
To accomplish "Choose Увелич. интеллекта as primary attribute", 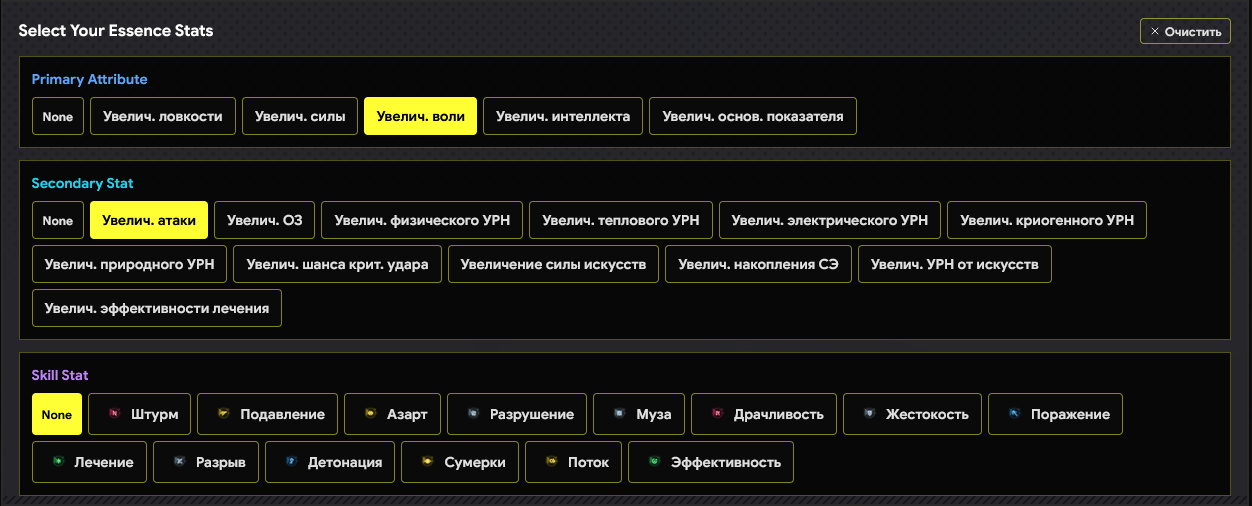I will tap(562, 116).
